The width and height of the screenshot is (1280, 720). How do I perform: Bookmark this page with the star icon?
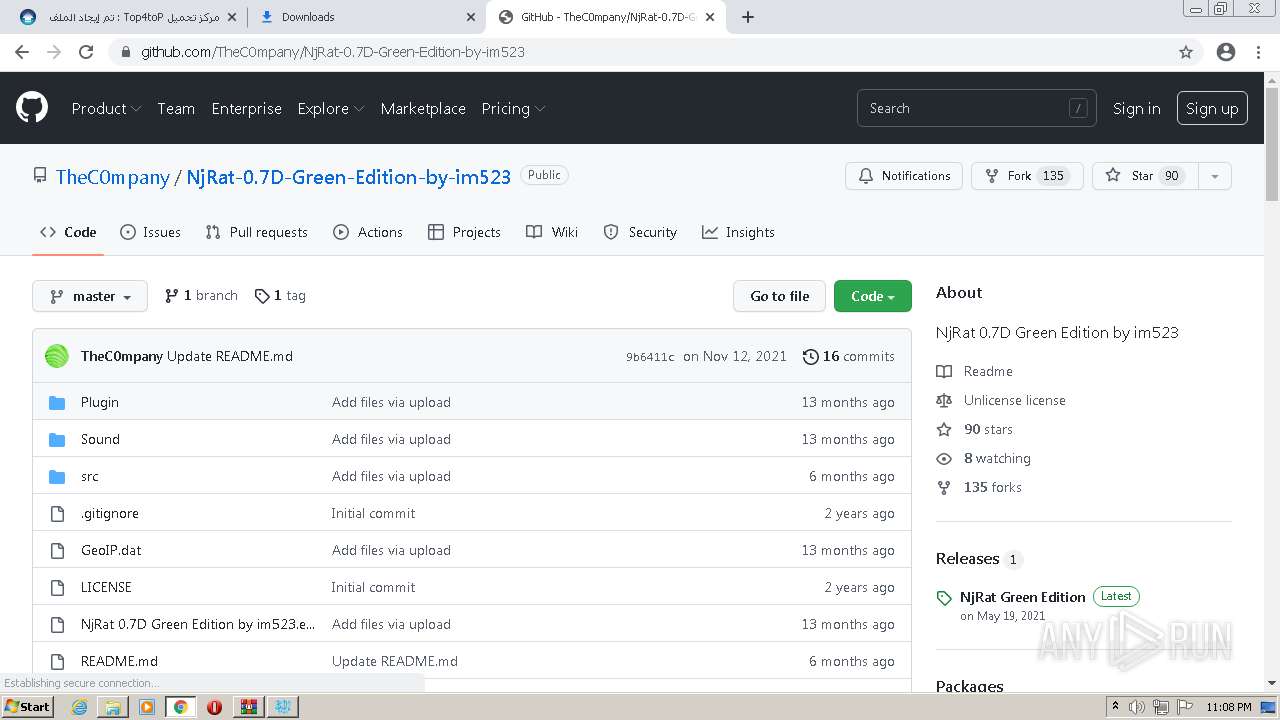[x=1186, y=52]
